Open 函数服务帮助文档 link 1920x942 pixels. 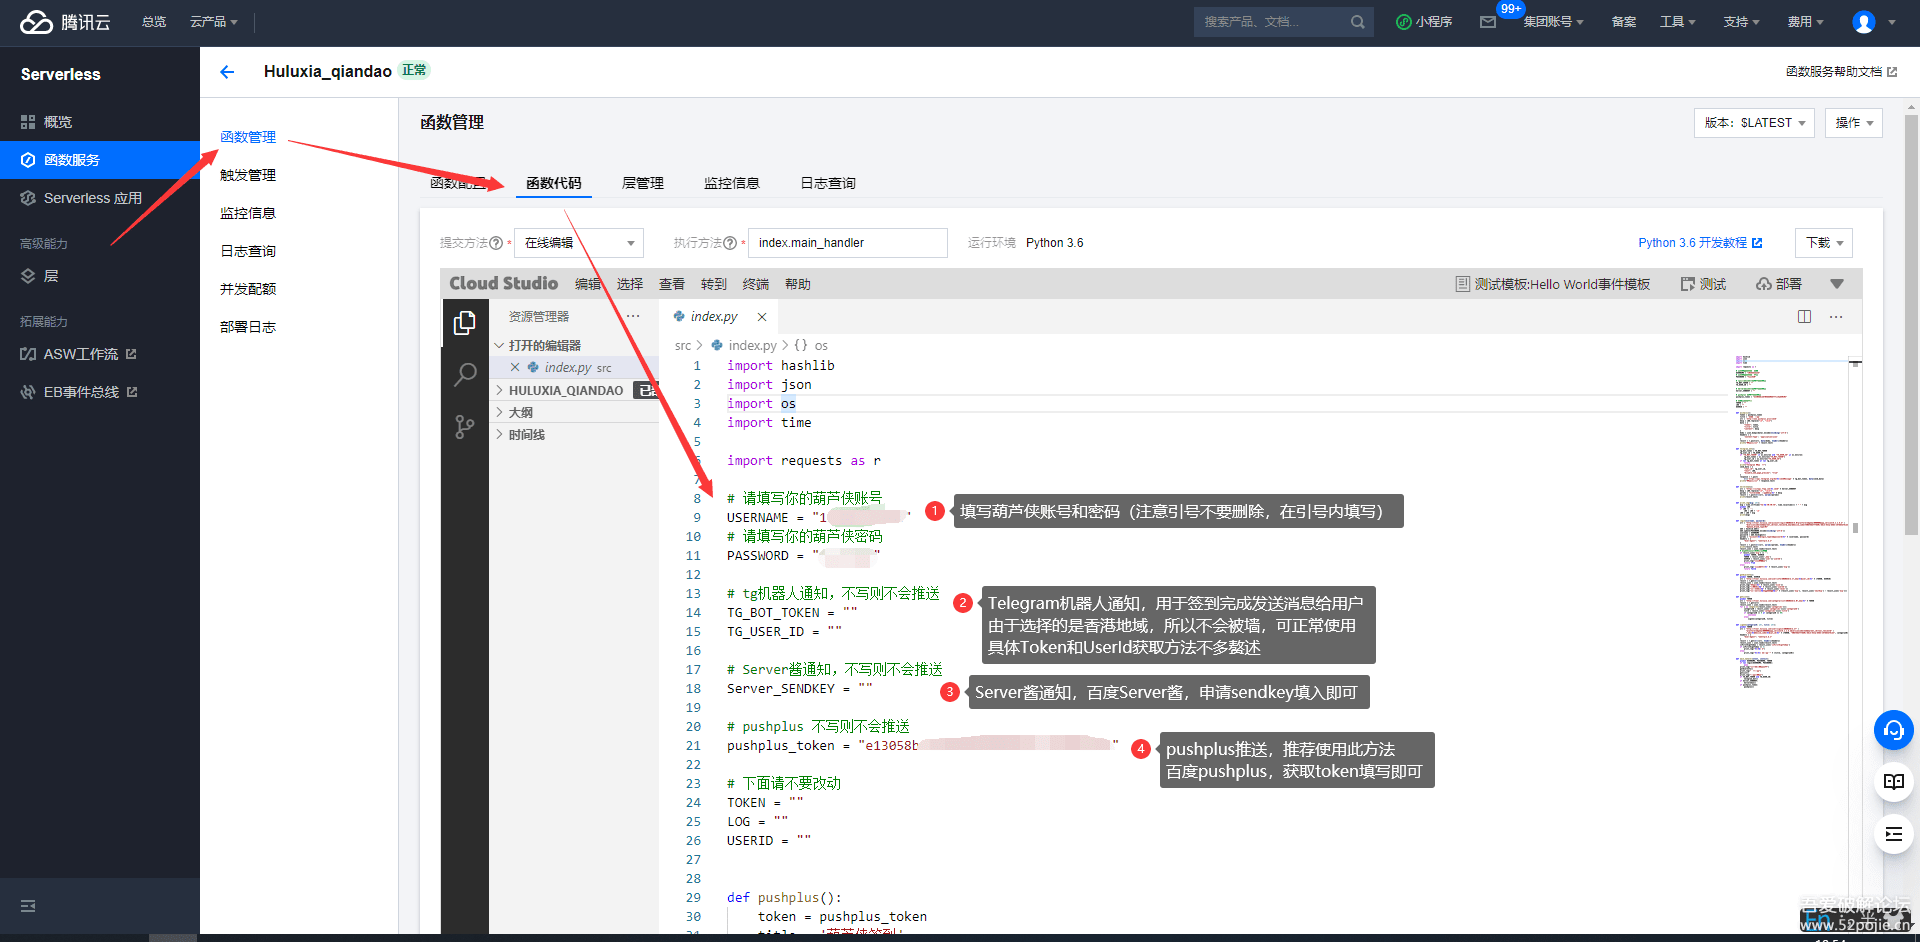pos(1841,72)
